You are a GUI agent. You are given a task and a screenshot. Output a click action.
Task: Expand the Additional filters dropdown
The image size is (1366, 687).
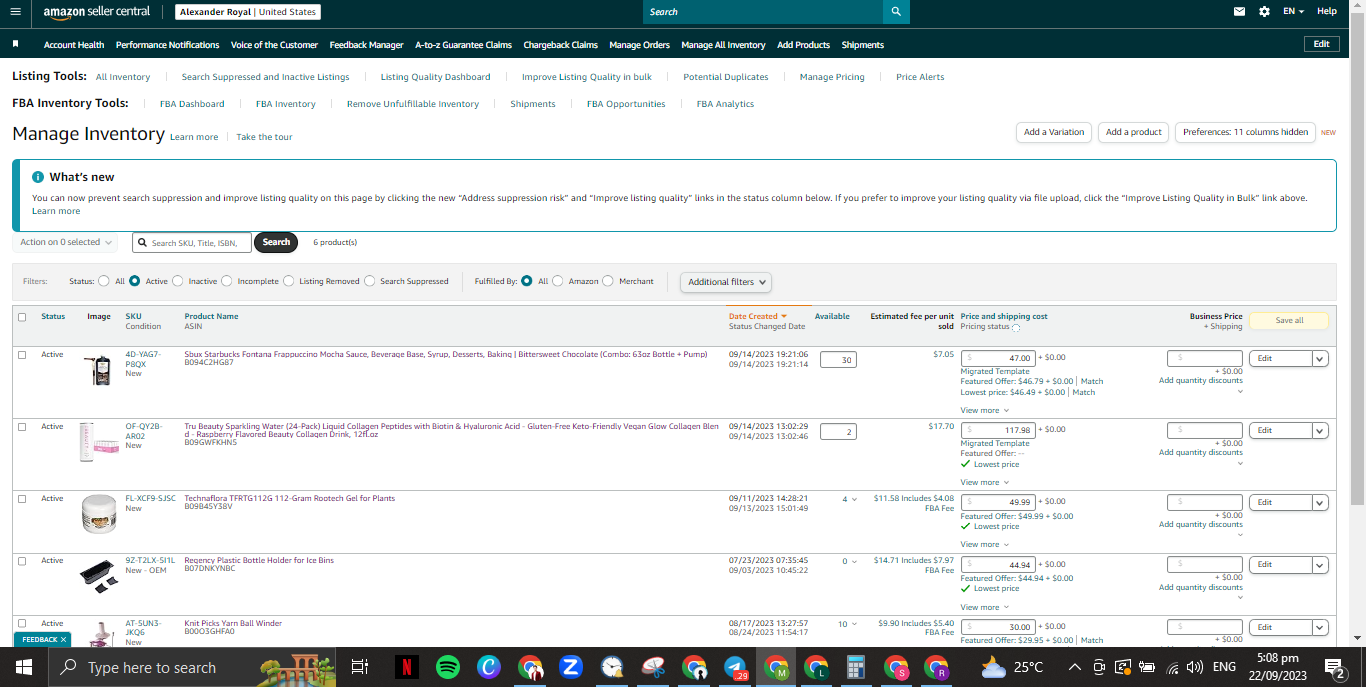tap(726, 282)
